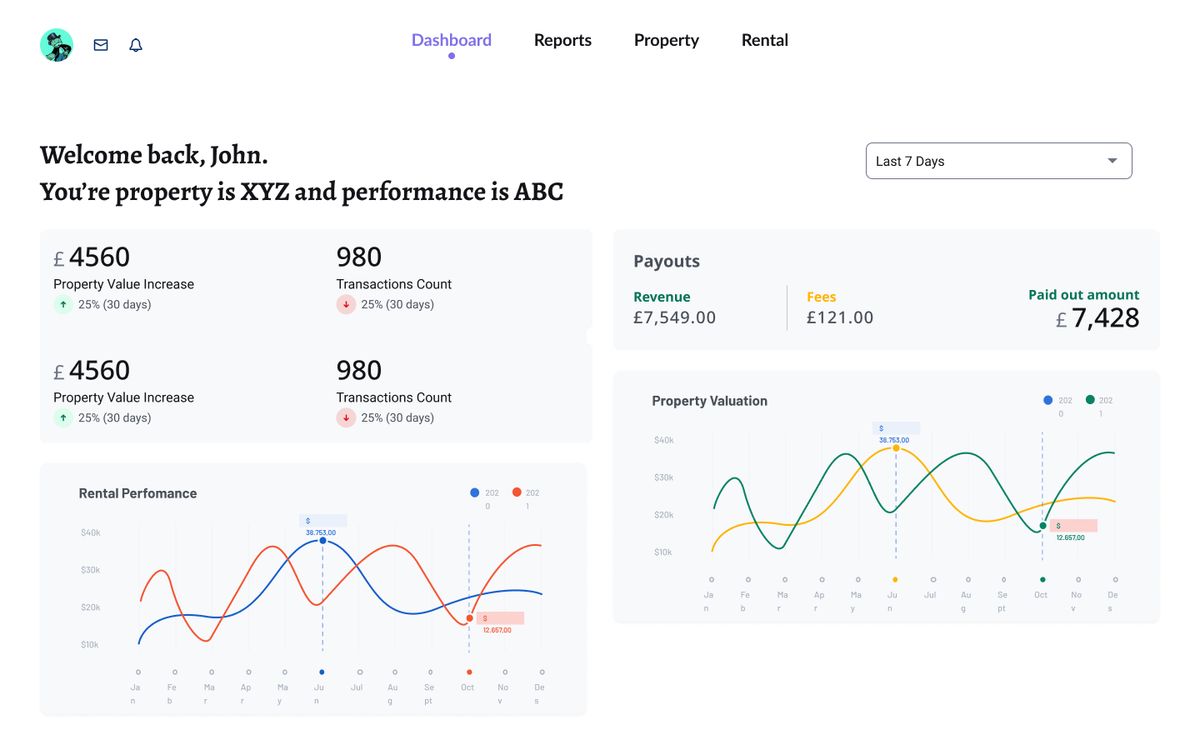The height and width of the screenshot is (750, 1200).
Task: Click Mar axis marker in Rental Perfomance
Action: coord(212,672)
